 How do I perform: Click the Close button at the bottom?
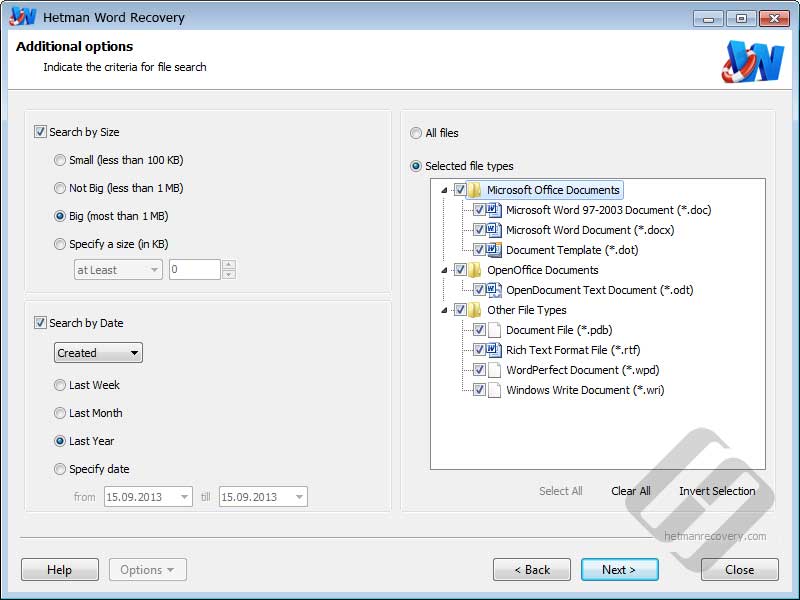(x=740, y=569)
